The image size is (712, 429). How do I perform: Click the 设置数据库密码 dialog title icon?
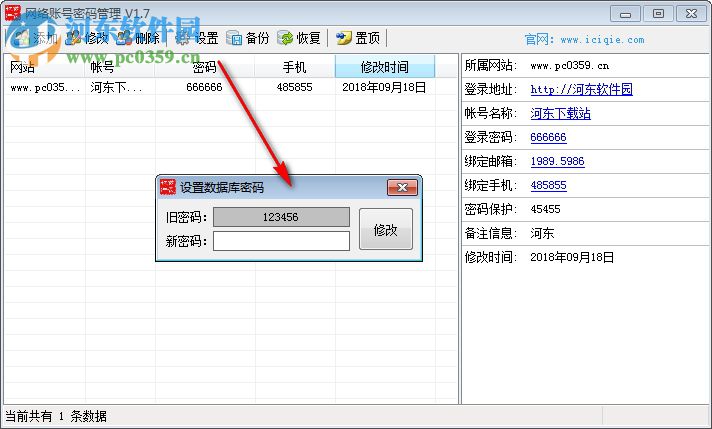tap(168, 187)
